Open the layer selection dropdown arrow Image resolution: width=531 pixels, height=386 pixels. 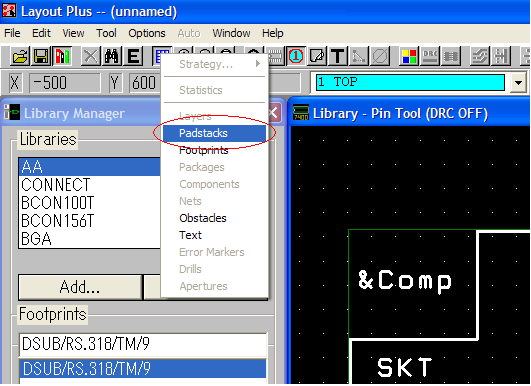(518, 82)
